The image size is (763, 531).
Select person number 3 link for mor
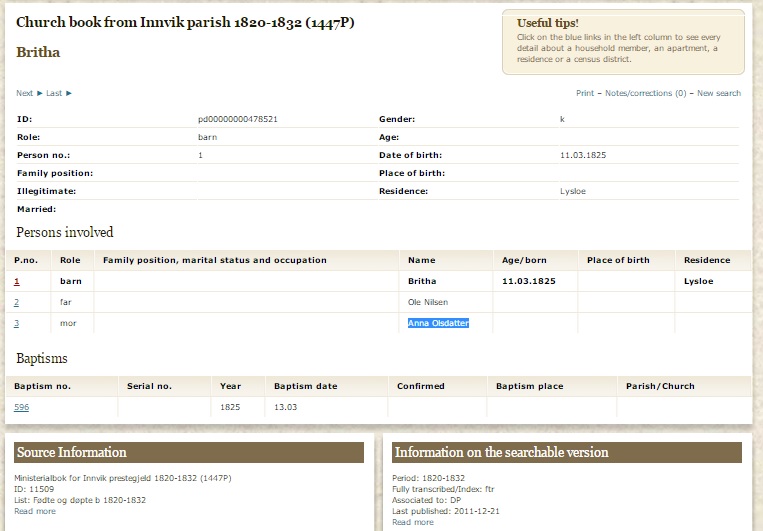coord(16,323)
